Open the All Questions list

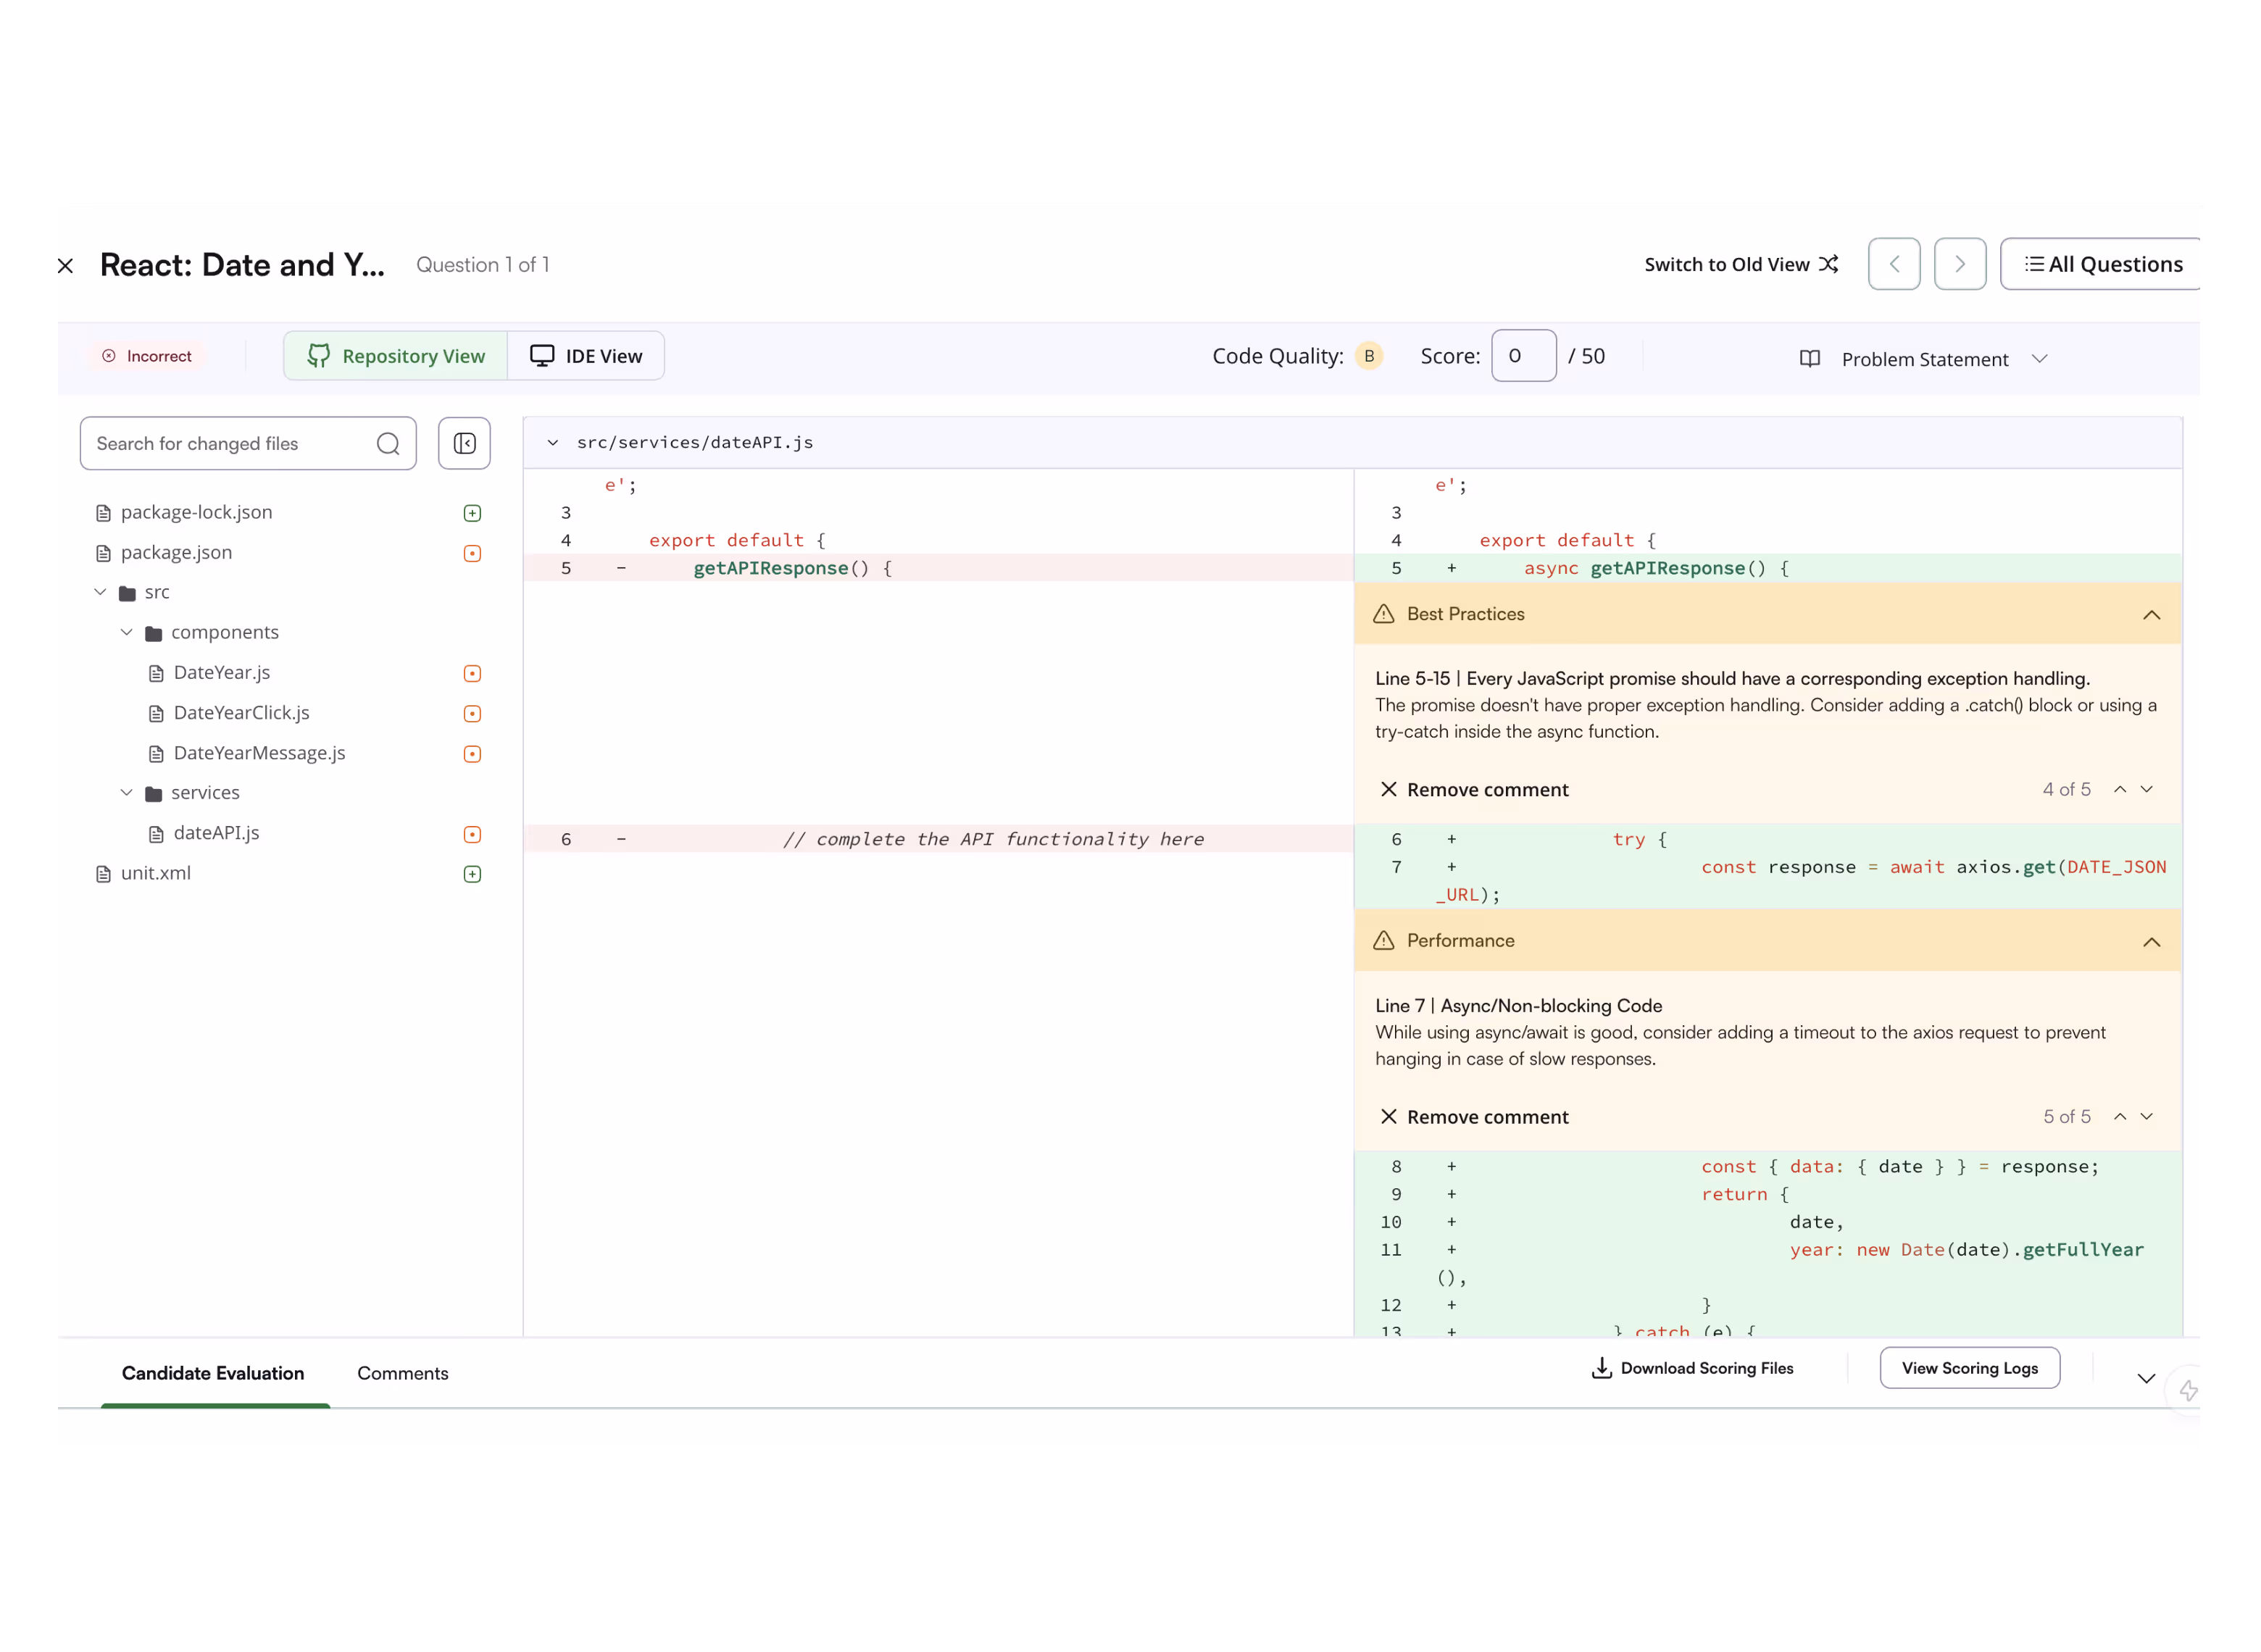2101,264
